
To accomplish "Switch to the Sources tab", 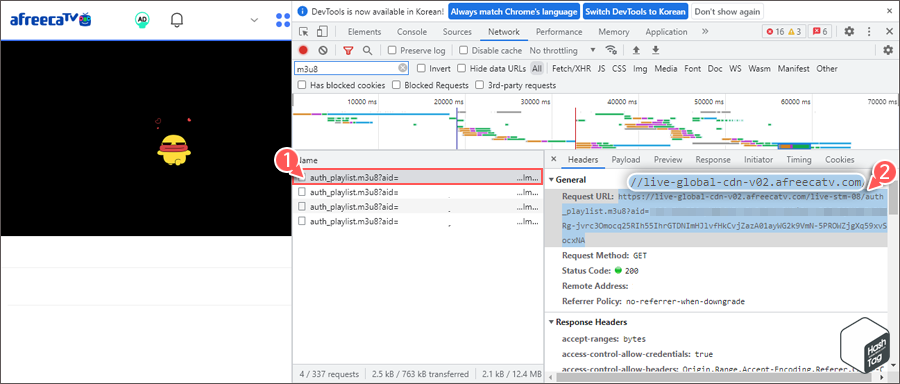I will coord(457,32).
